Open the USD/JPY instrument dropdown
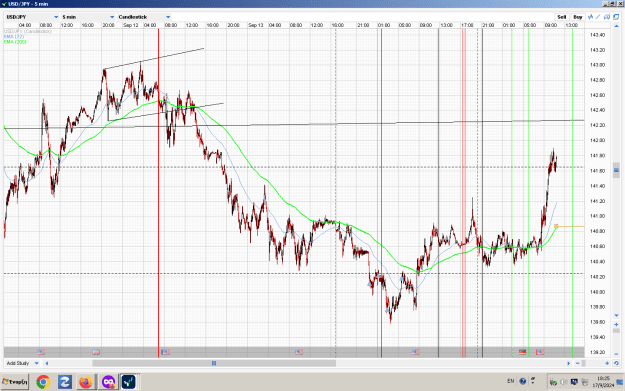The width and height of the screenshot is (625, 391). tap(32, 17)
